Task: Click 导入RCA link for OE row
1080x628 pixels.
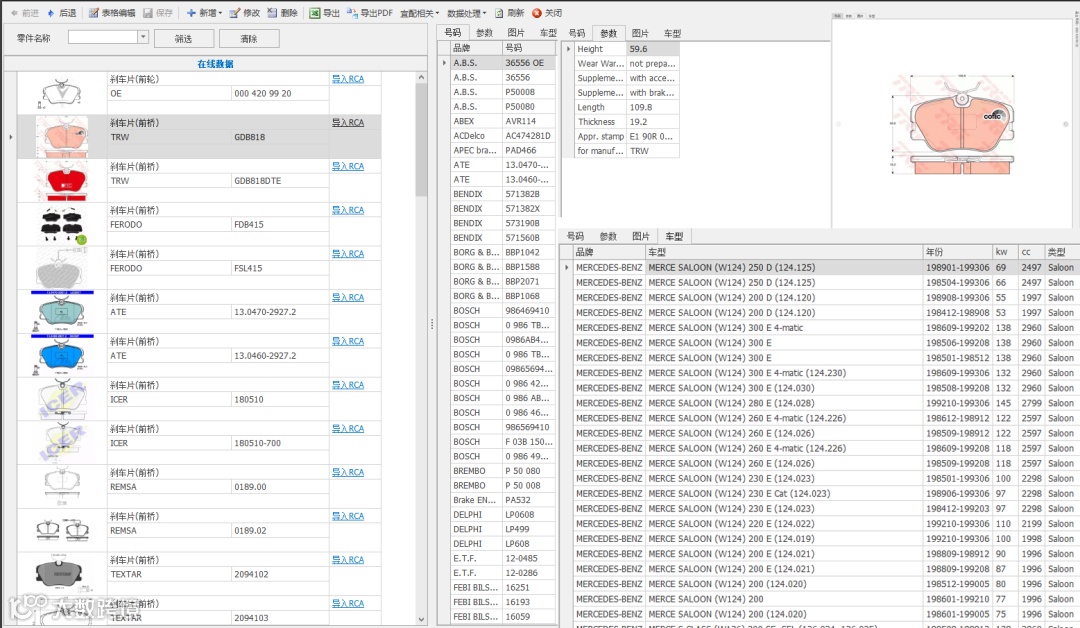Action: (348, 79)
